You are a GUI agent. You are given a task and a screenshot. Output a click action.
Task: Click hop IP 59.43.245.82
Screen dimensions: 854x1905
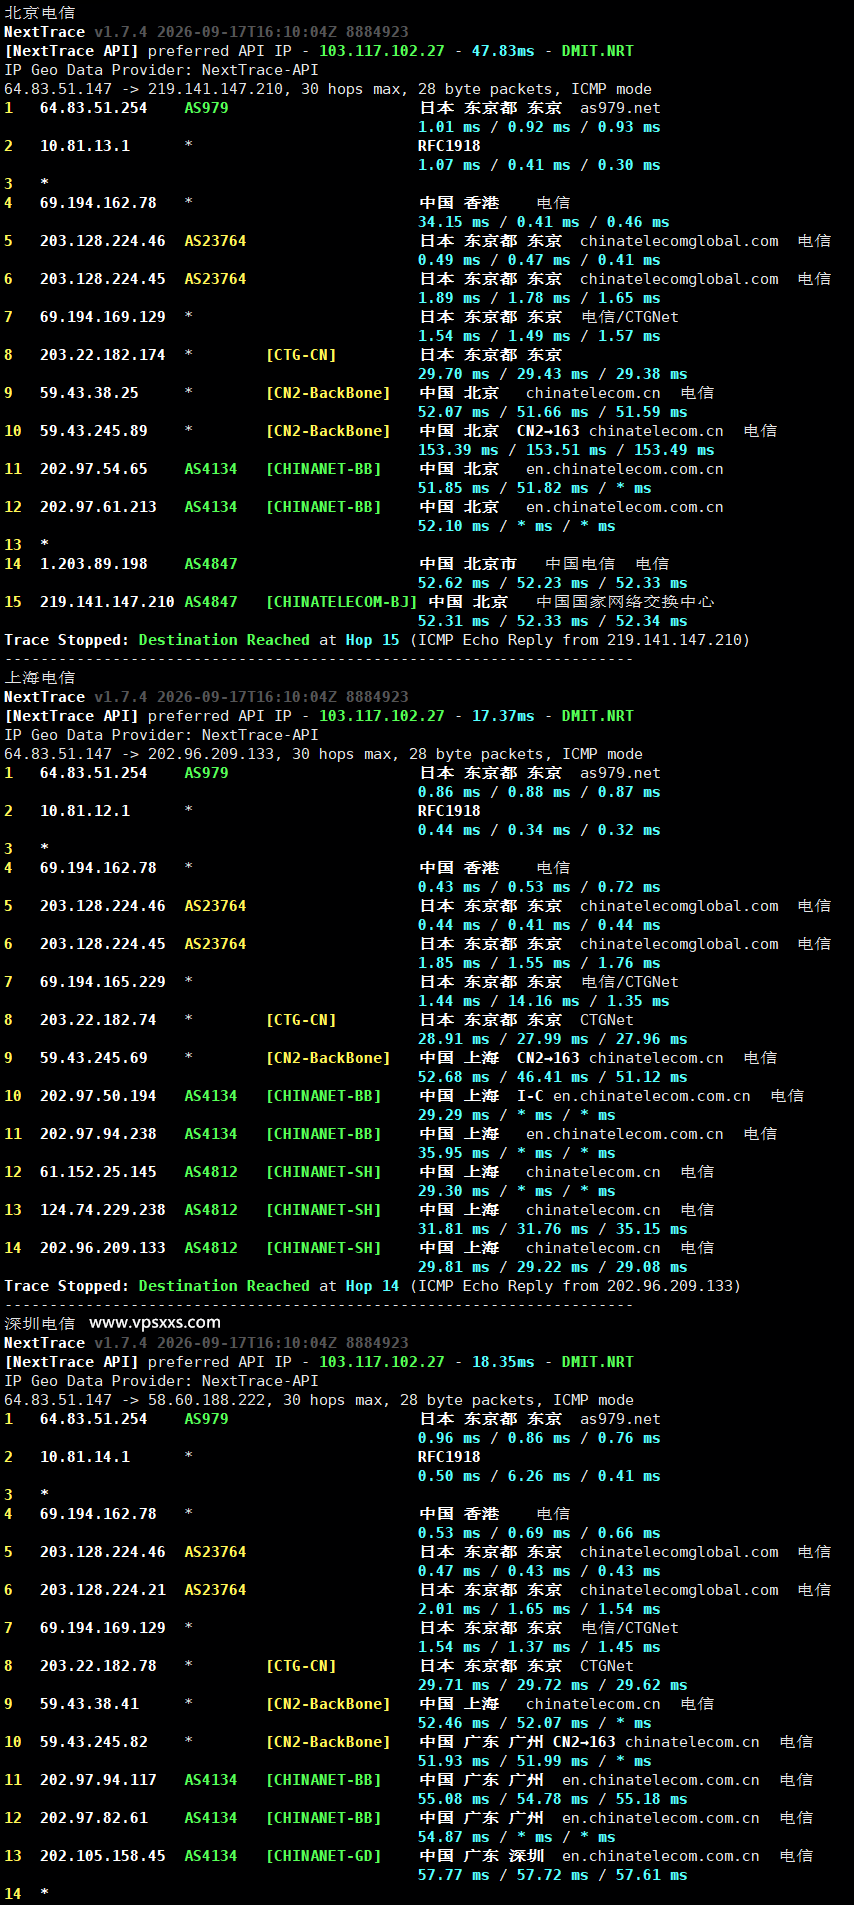tap(94, 1742)
